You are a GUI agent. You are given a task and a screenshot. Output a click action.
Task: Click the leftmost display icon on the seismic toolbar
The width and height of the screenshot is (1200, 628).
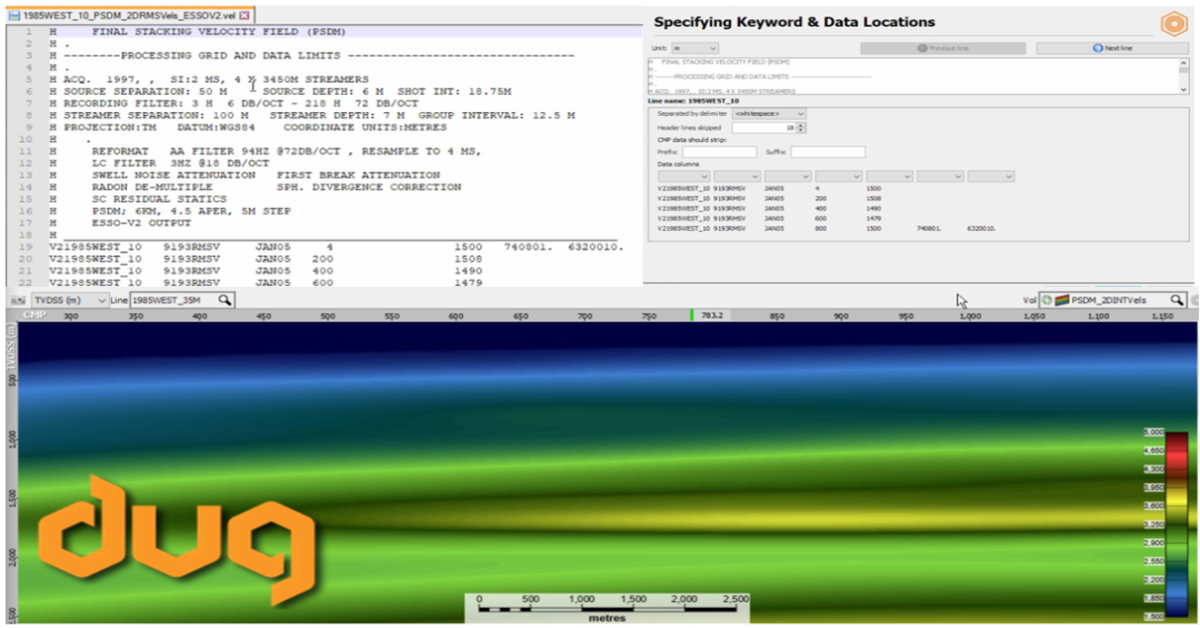click(x=18, y=302)
